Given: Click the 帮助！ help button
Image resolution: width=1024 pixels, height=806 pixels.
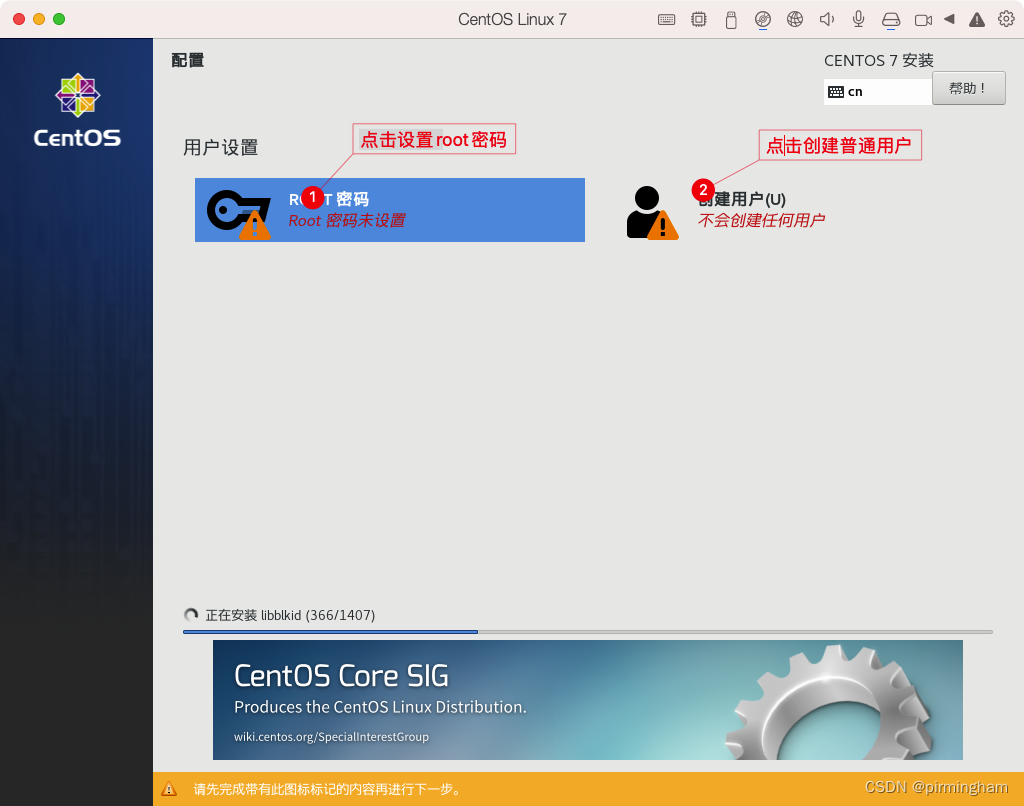Looking at the screenshot, I should pos(968,88).
